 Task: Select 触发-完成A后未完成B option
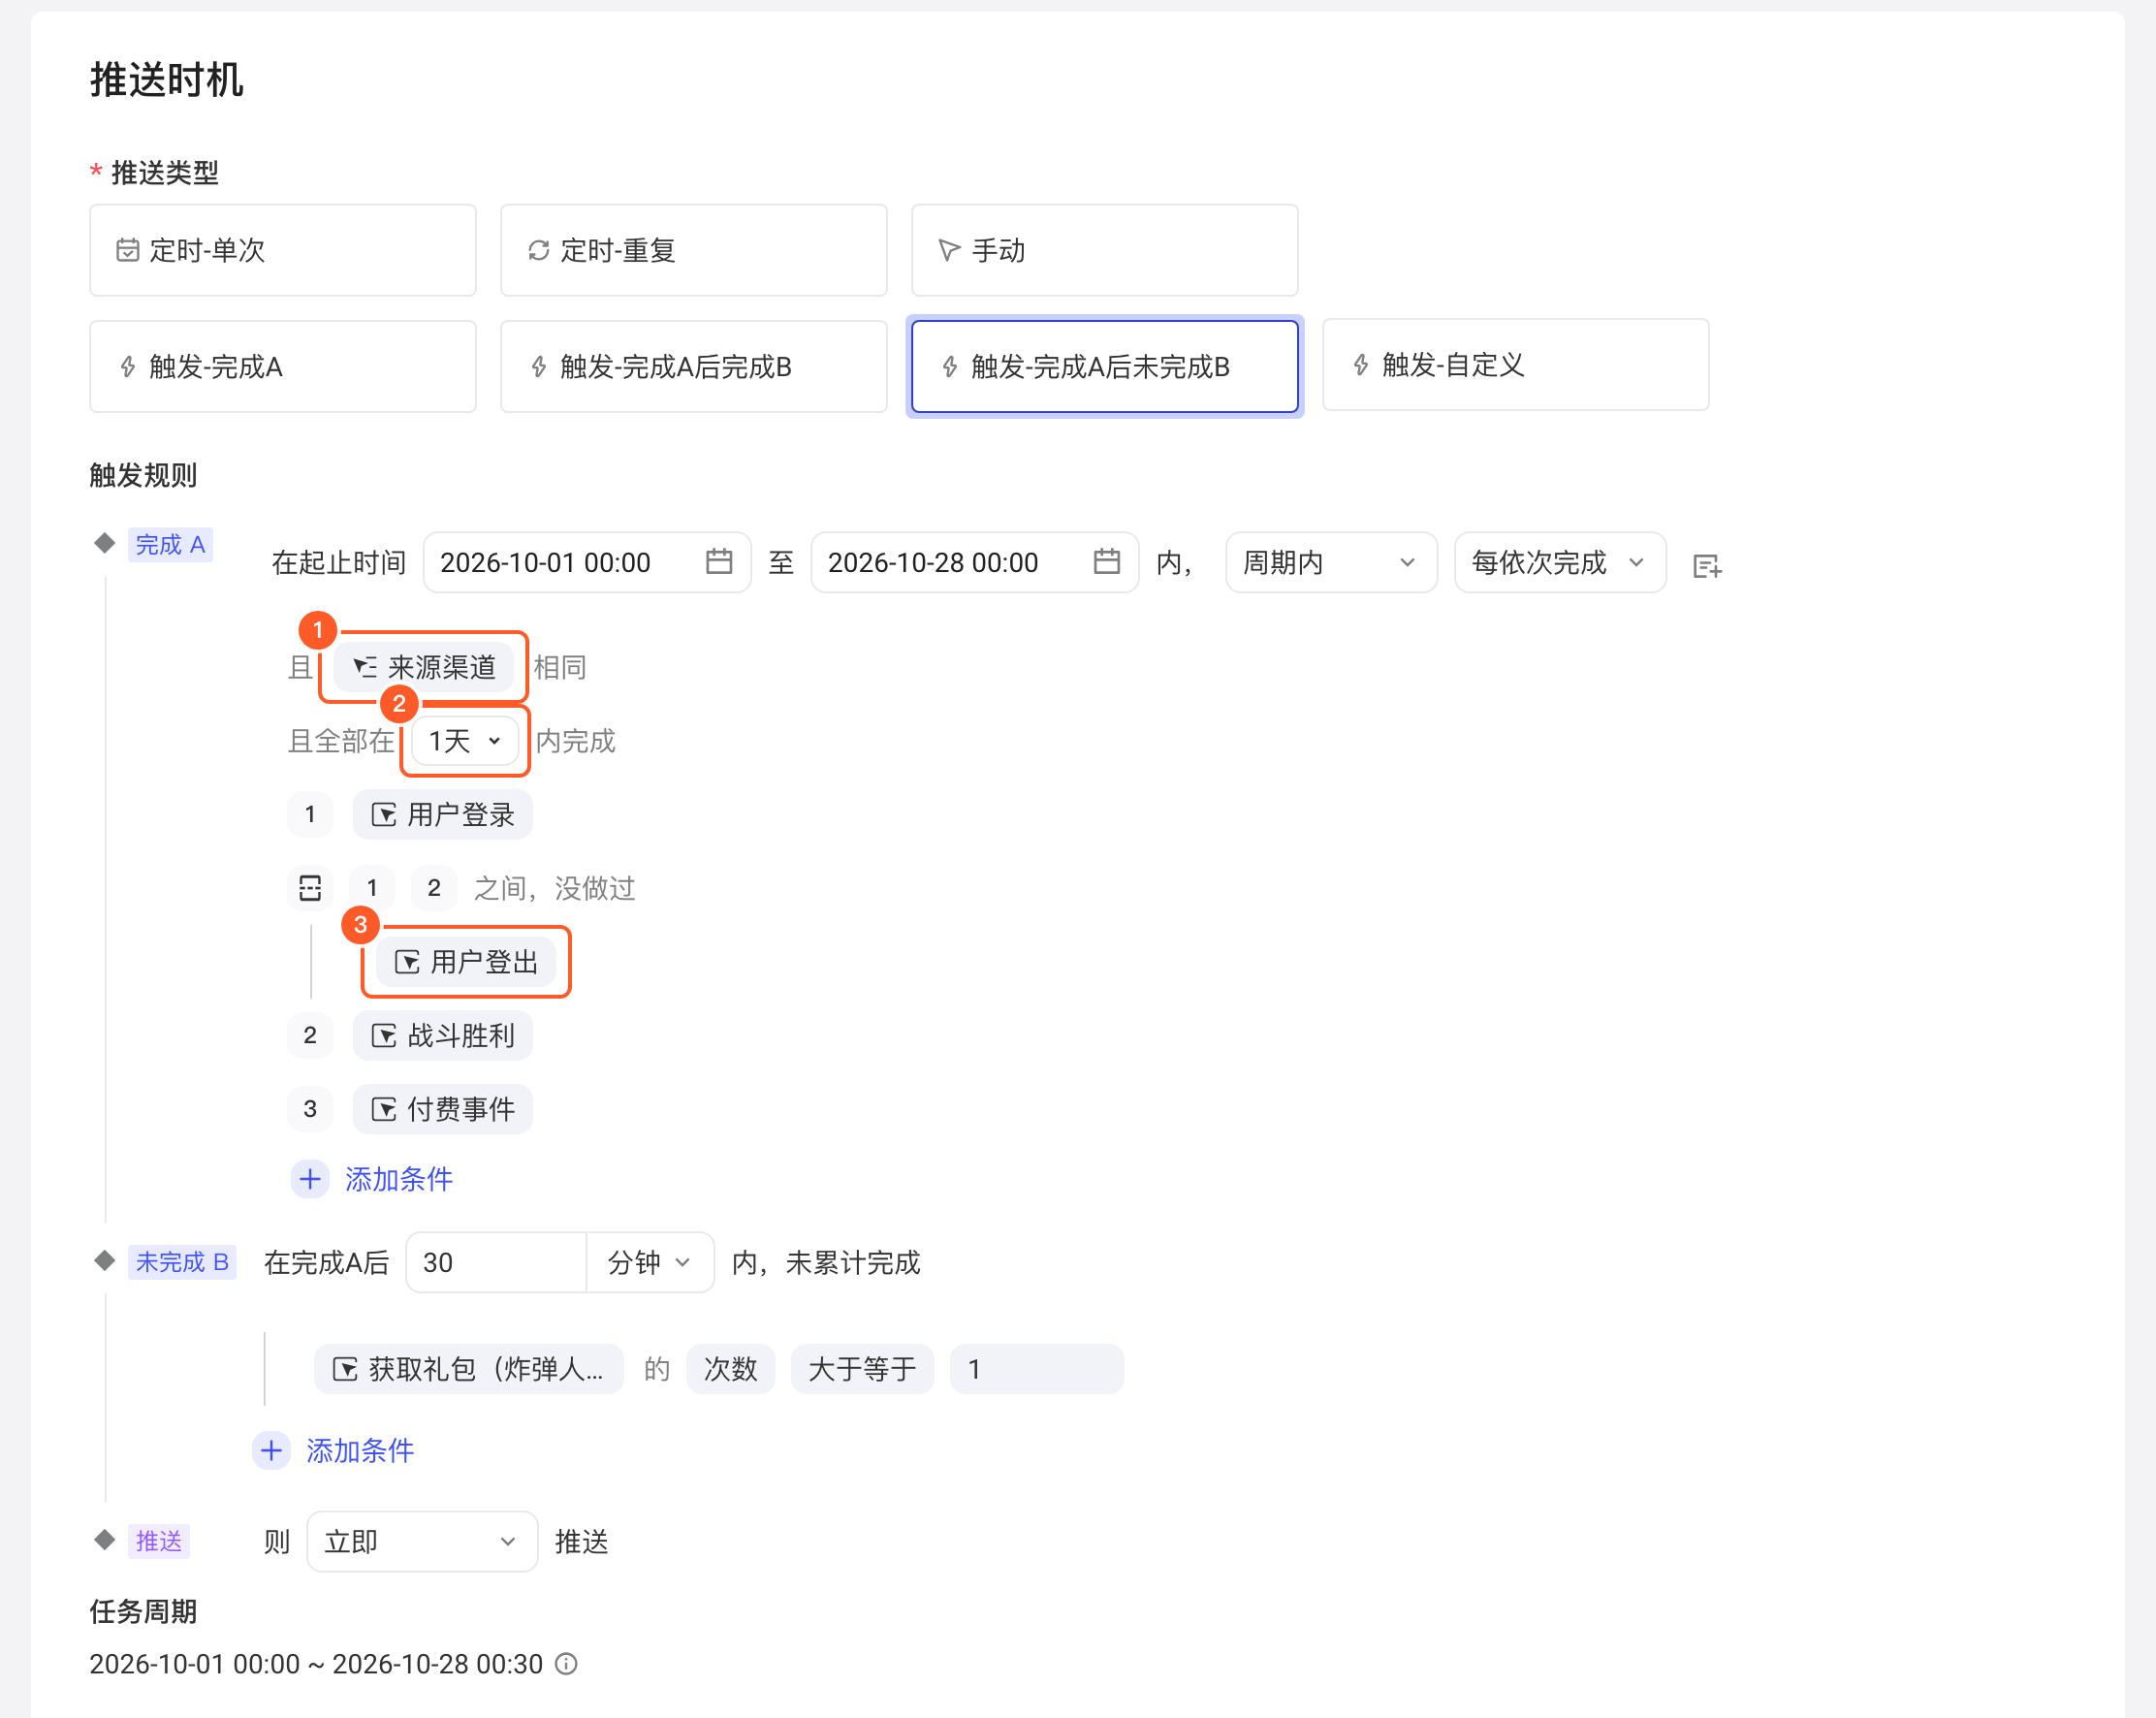point(1104,366)
